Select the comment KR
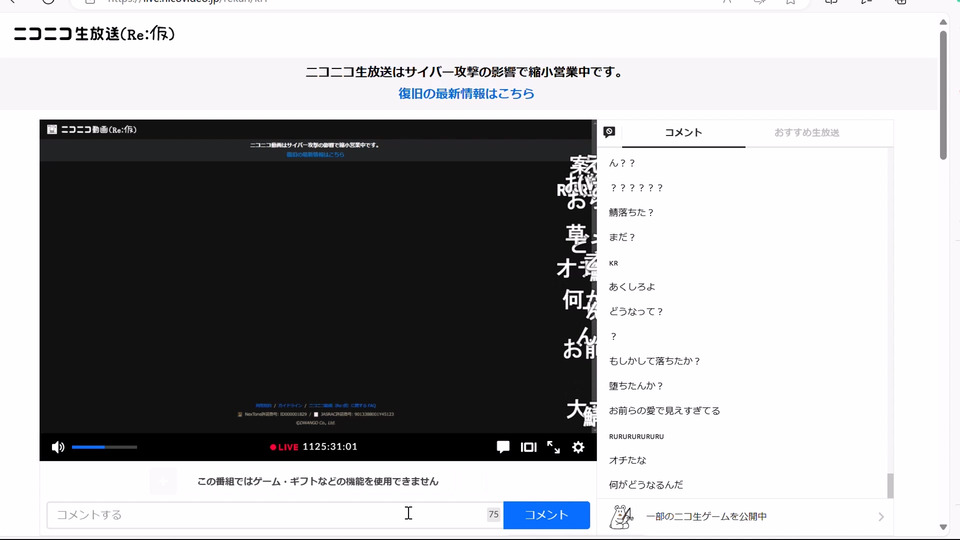960x540 pixels. [x=613, y=263]
